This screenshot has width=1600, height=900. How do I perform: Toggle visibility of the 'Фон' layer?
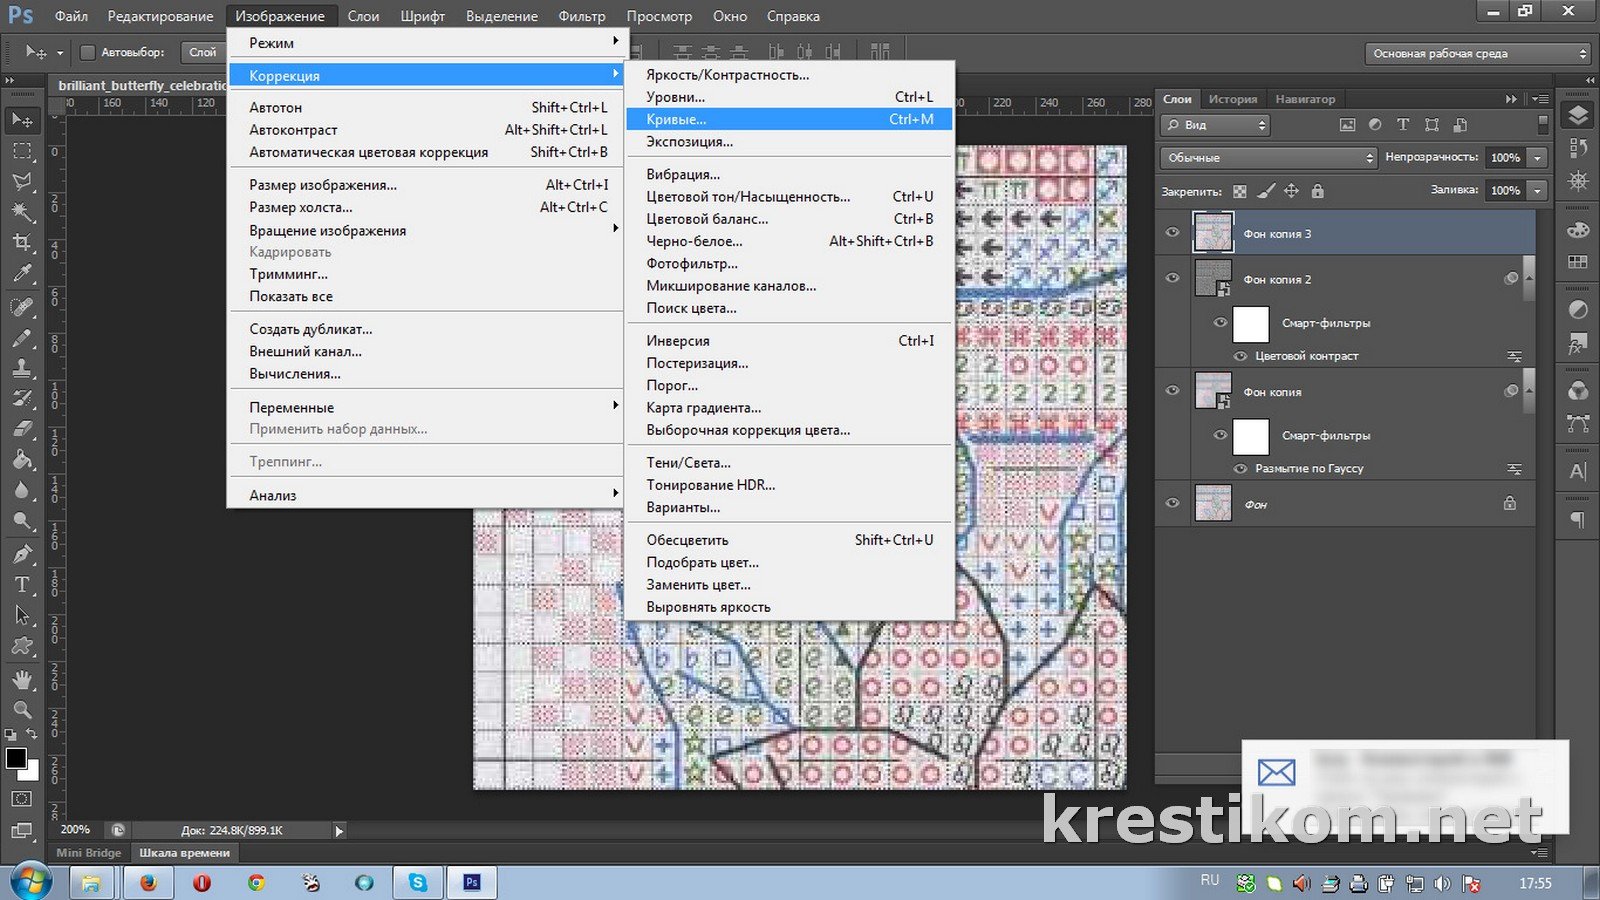pos(1172,504)
